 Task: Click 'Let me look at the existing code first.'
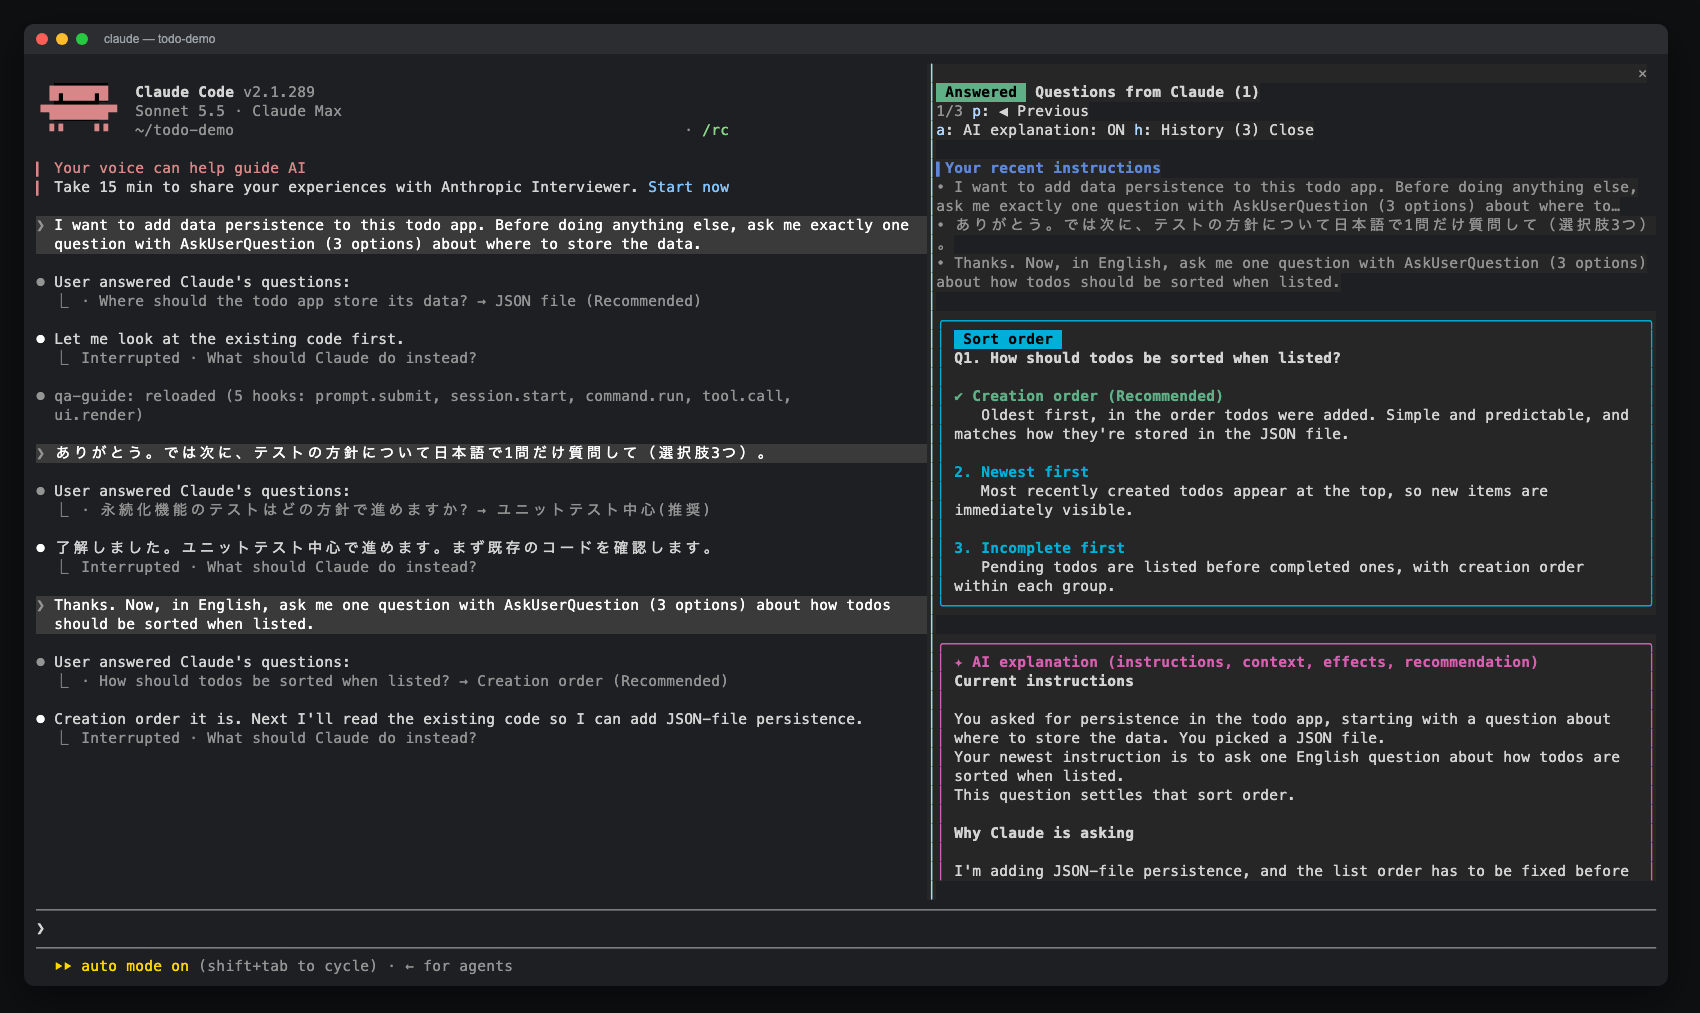[x=229, y=339]
